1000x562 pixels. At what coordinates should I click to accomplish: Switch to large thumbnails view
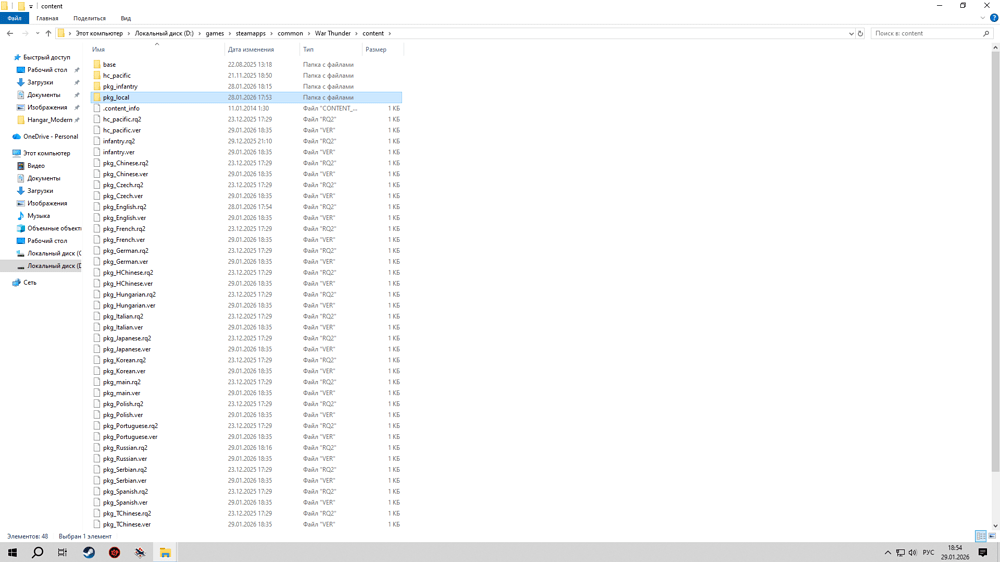pyautogui.click(x=992, y=536)
